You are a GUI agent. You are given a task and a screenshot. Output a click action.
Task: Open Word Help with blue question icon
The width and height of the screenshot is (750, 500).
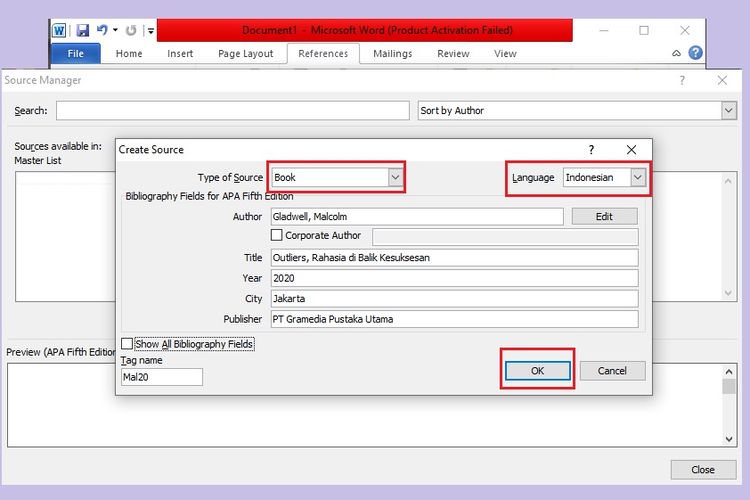(x=695, y=52)
